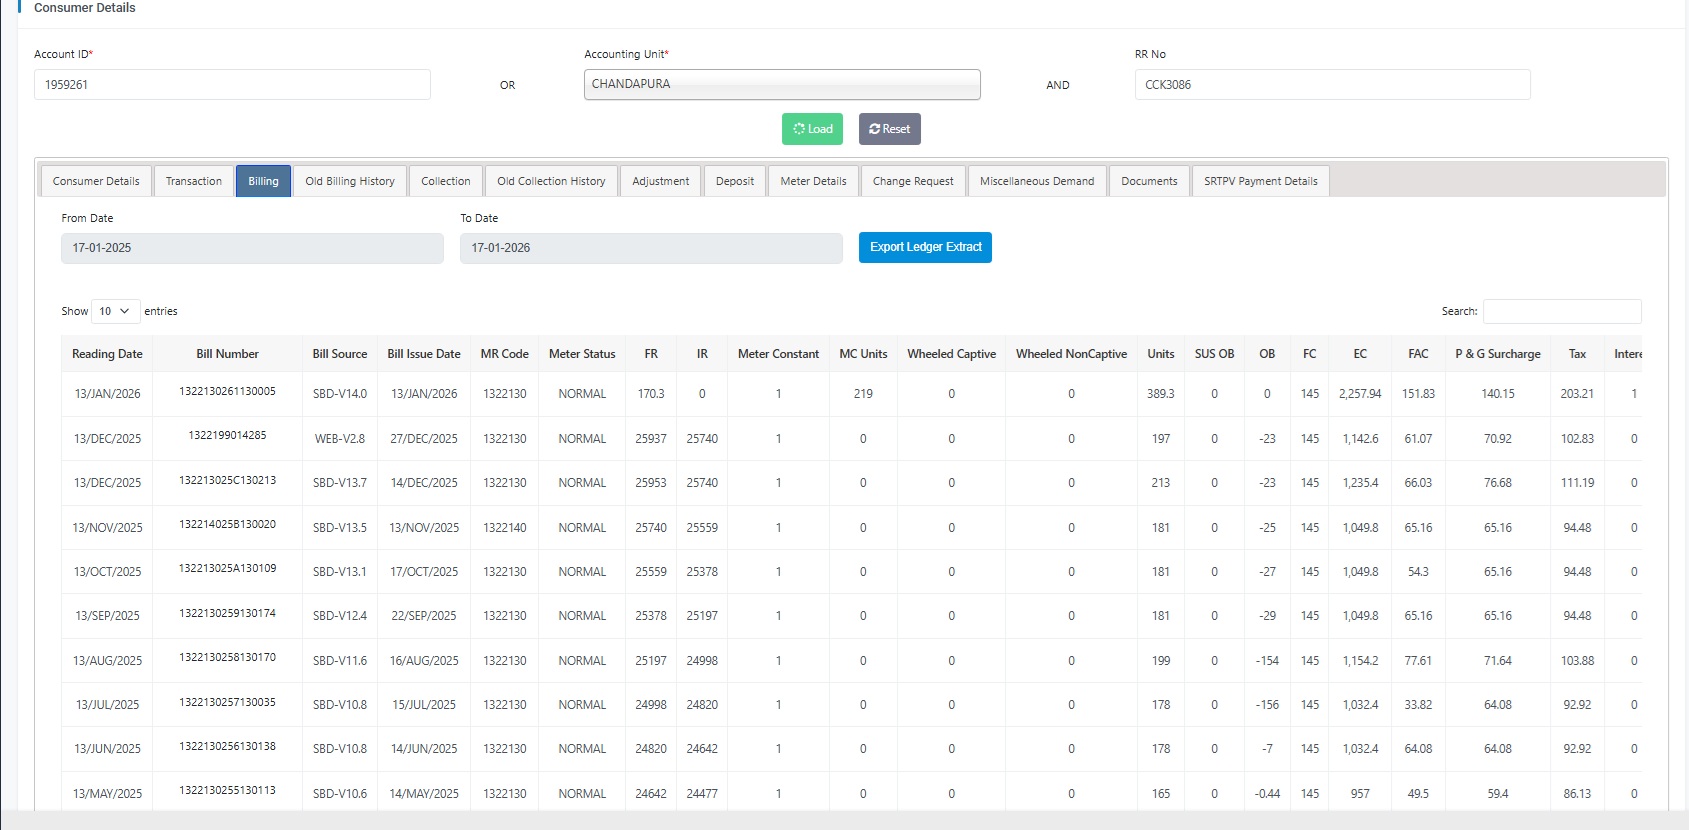Viewport: 1689px width, 830px height.
Task: Sort table by Units column header
Action: (1160, 354)
